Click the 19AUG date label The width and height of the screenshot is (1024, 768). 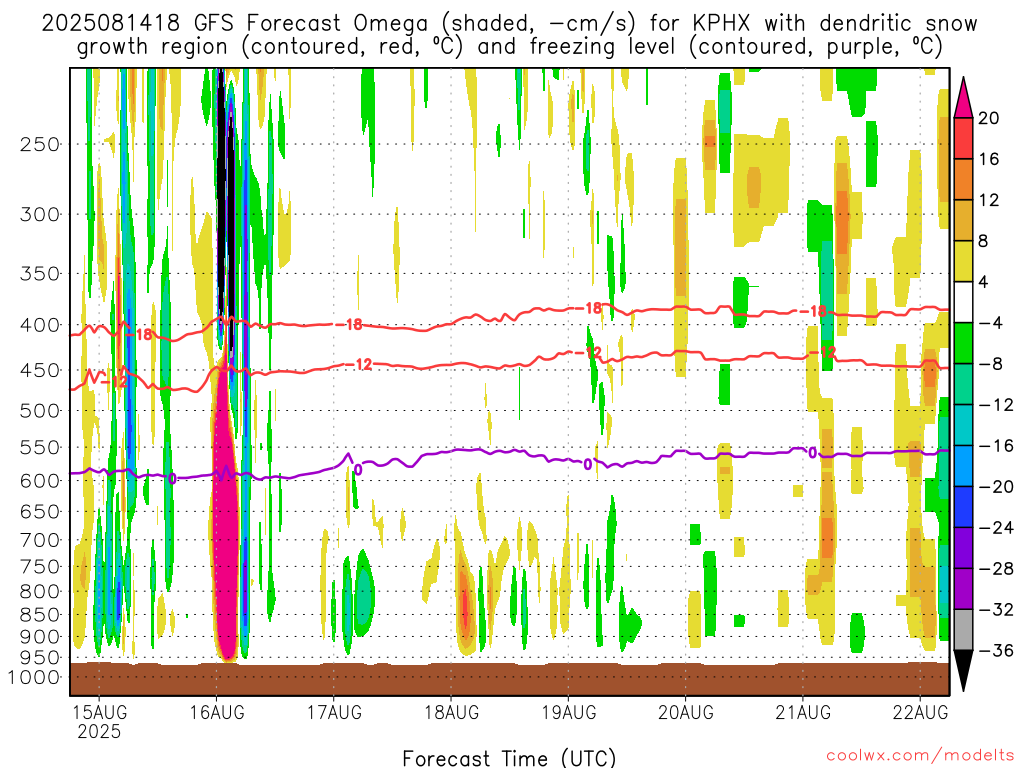coord(568,712)
